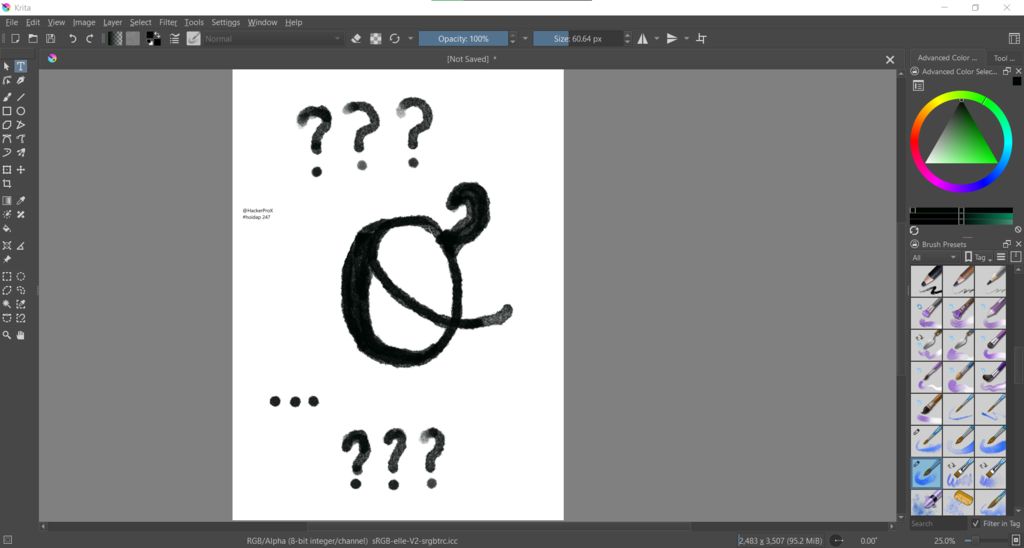This screenshot has width=1024, height=548.
Task: Toggle the Filter in Tag checkbox
Action: 976,523
